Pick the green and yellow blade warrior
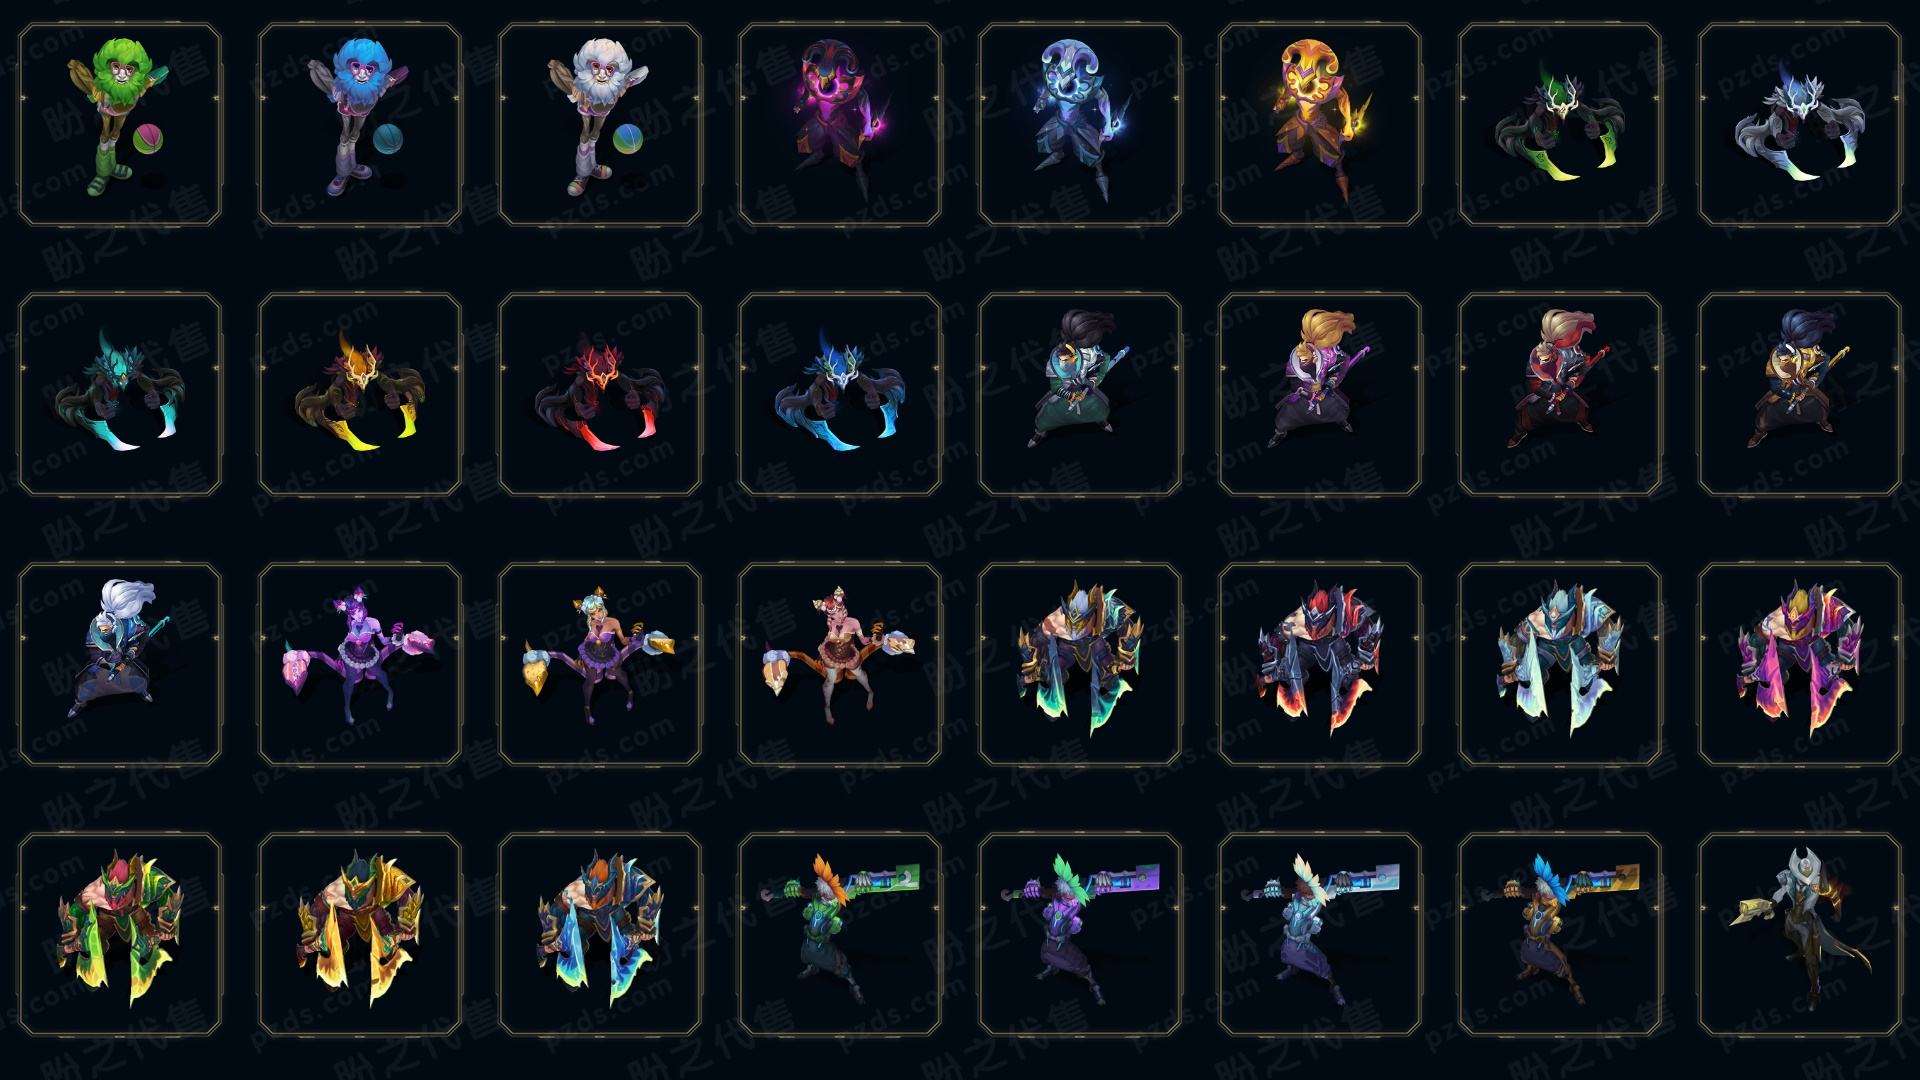 [x=120, y=934]
